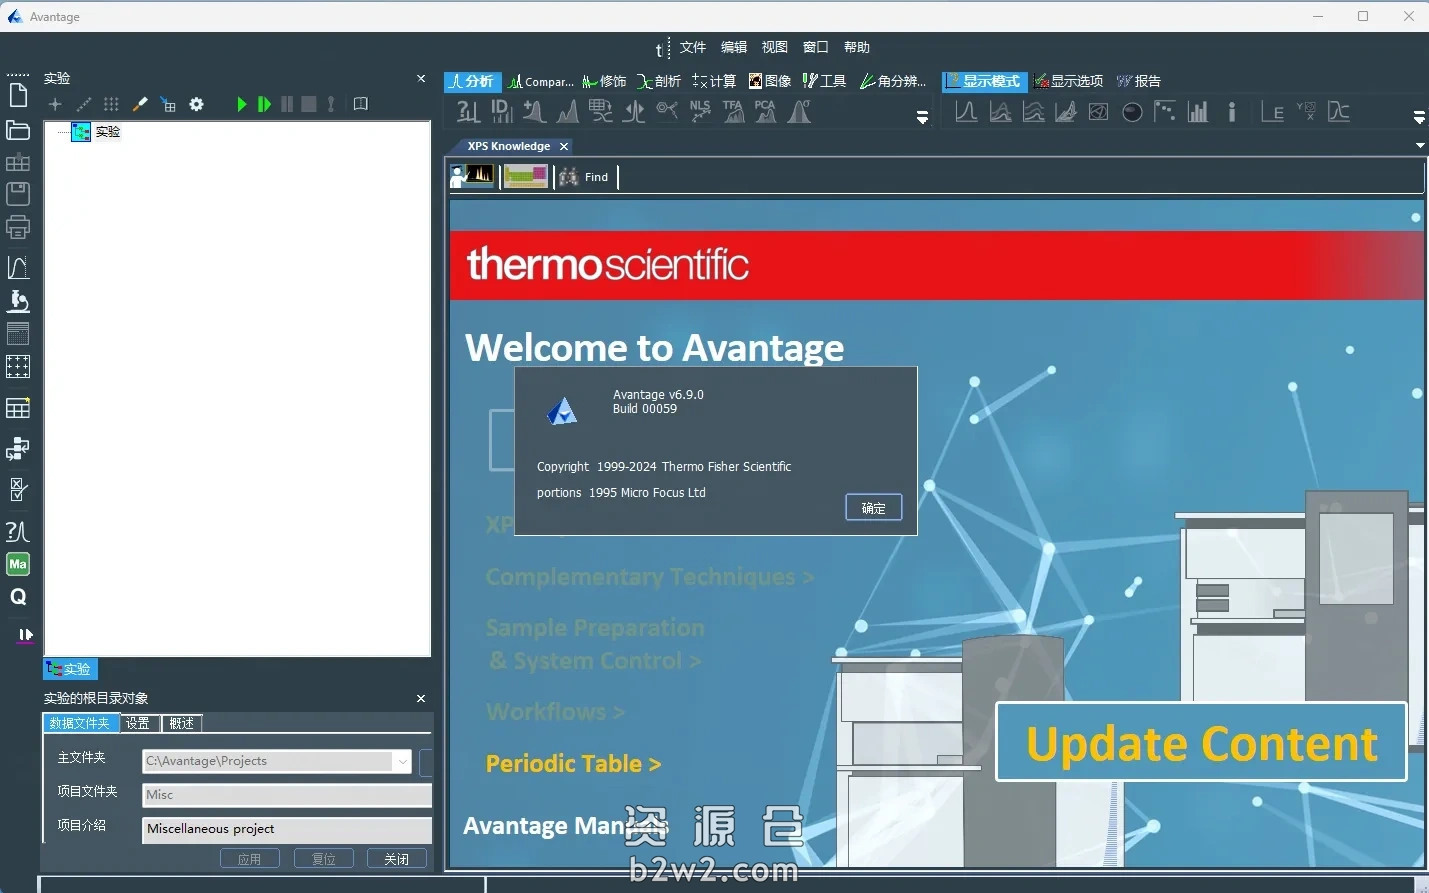The width and height of the screenshot is (1429, 893).
Task: Open the experiment settings gear icon
Action: [x=197, y=104]
